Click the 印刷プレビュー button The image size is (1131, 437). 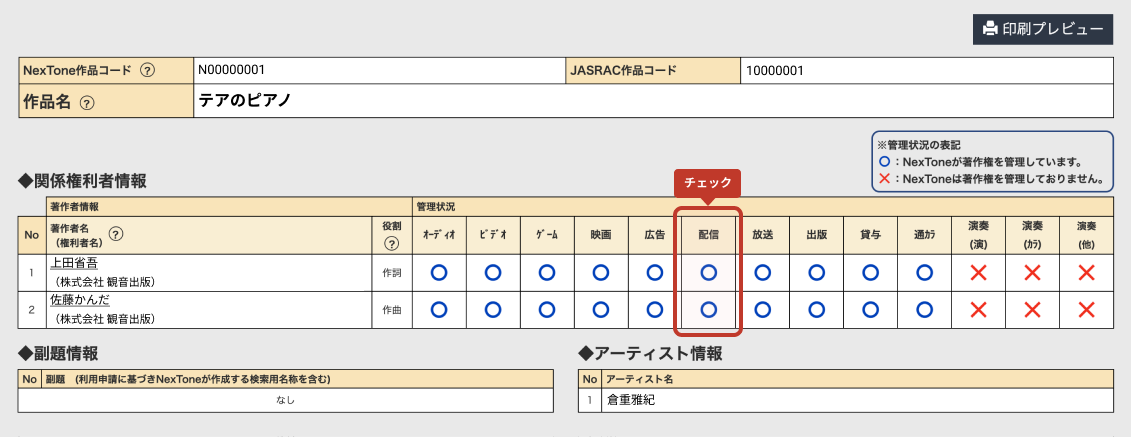pyautogui.click(x=1043, y=28)
